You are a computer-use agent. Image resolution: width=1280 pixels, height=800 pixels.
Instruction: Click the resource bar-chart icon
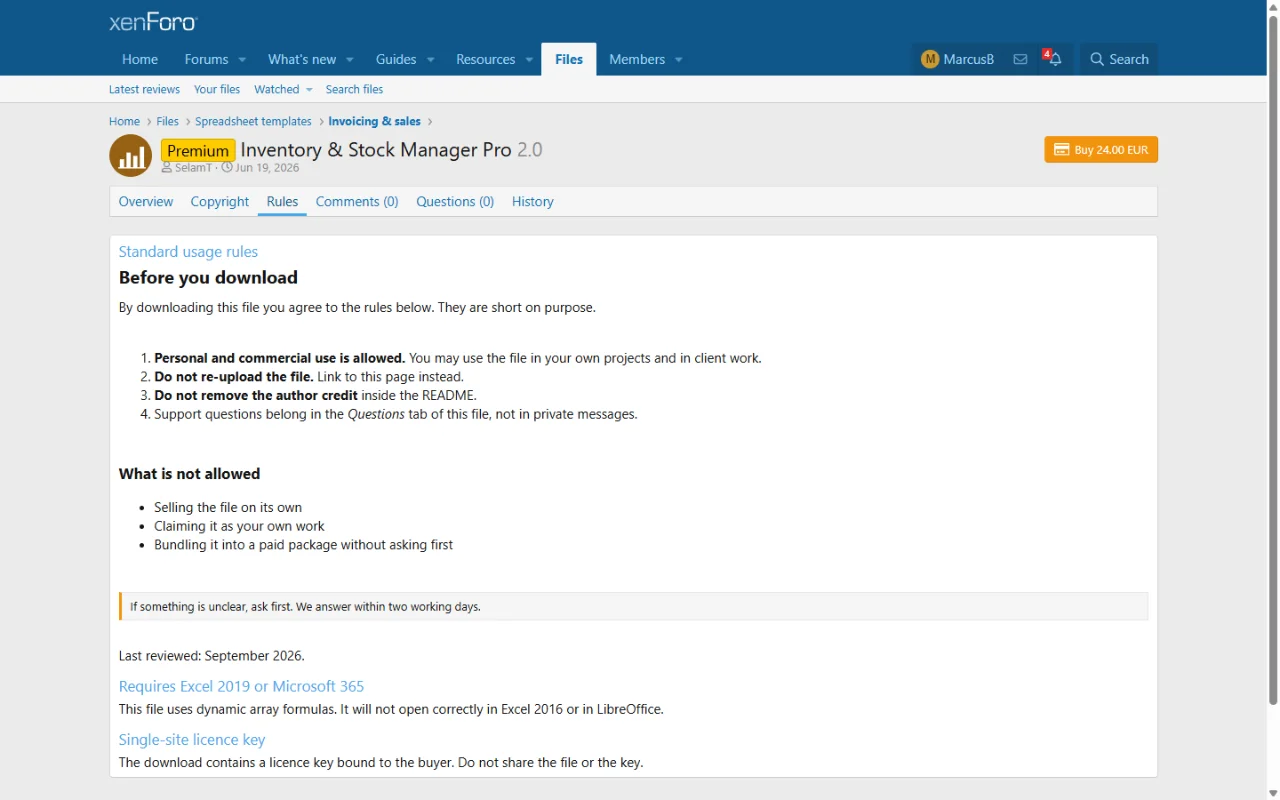pyautogui.click(x=130, y=156)
